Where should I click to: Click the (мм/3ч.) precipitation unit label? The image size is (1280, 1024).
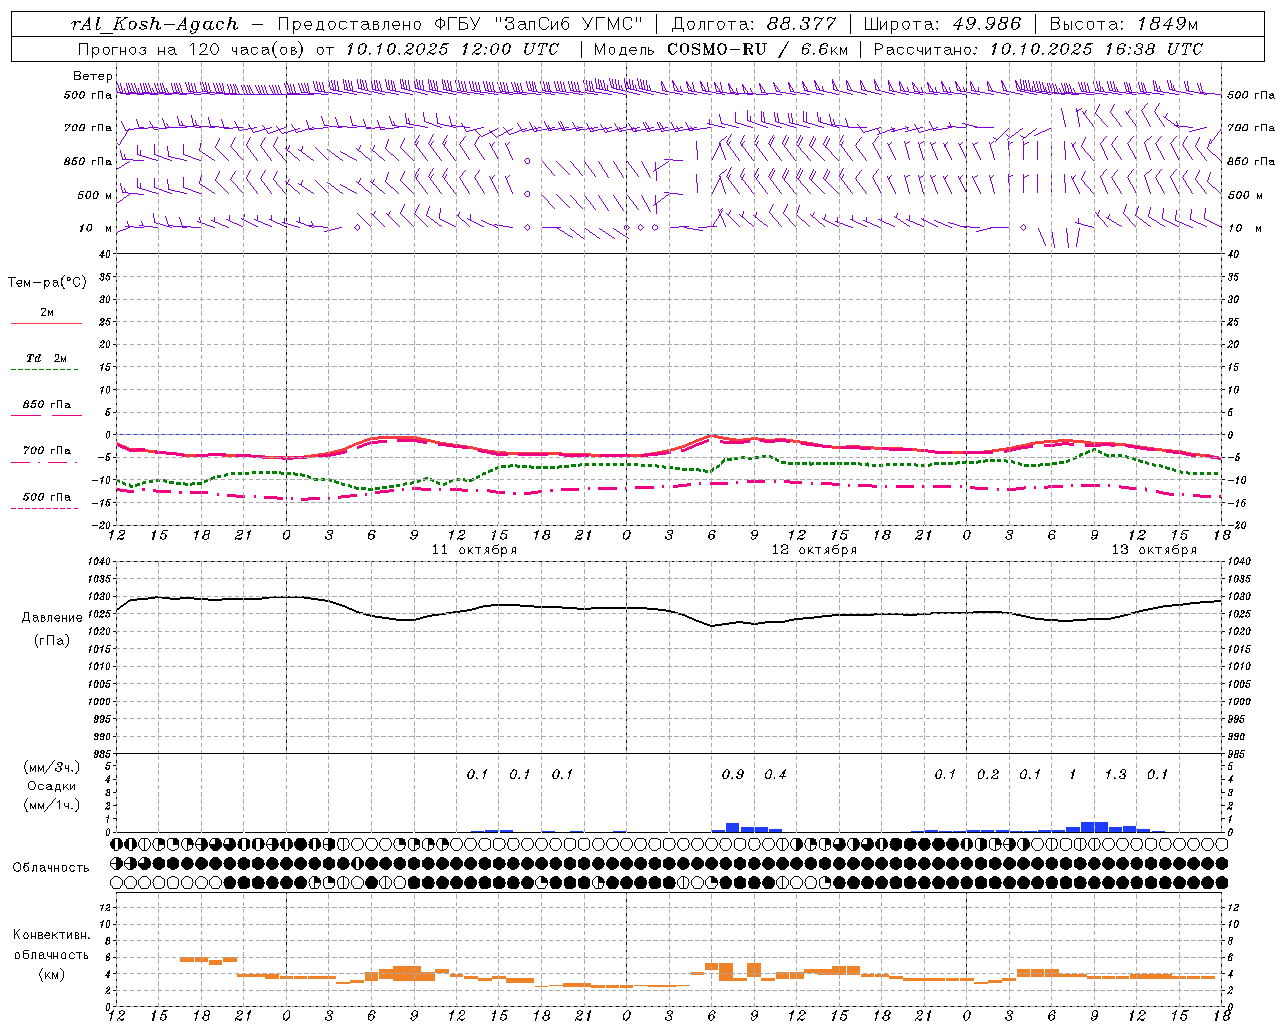(x=52, y=767)
